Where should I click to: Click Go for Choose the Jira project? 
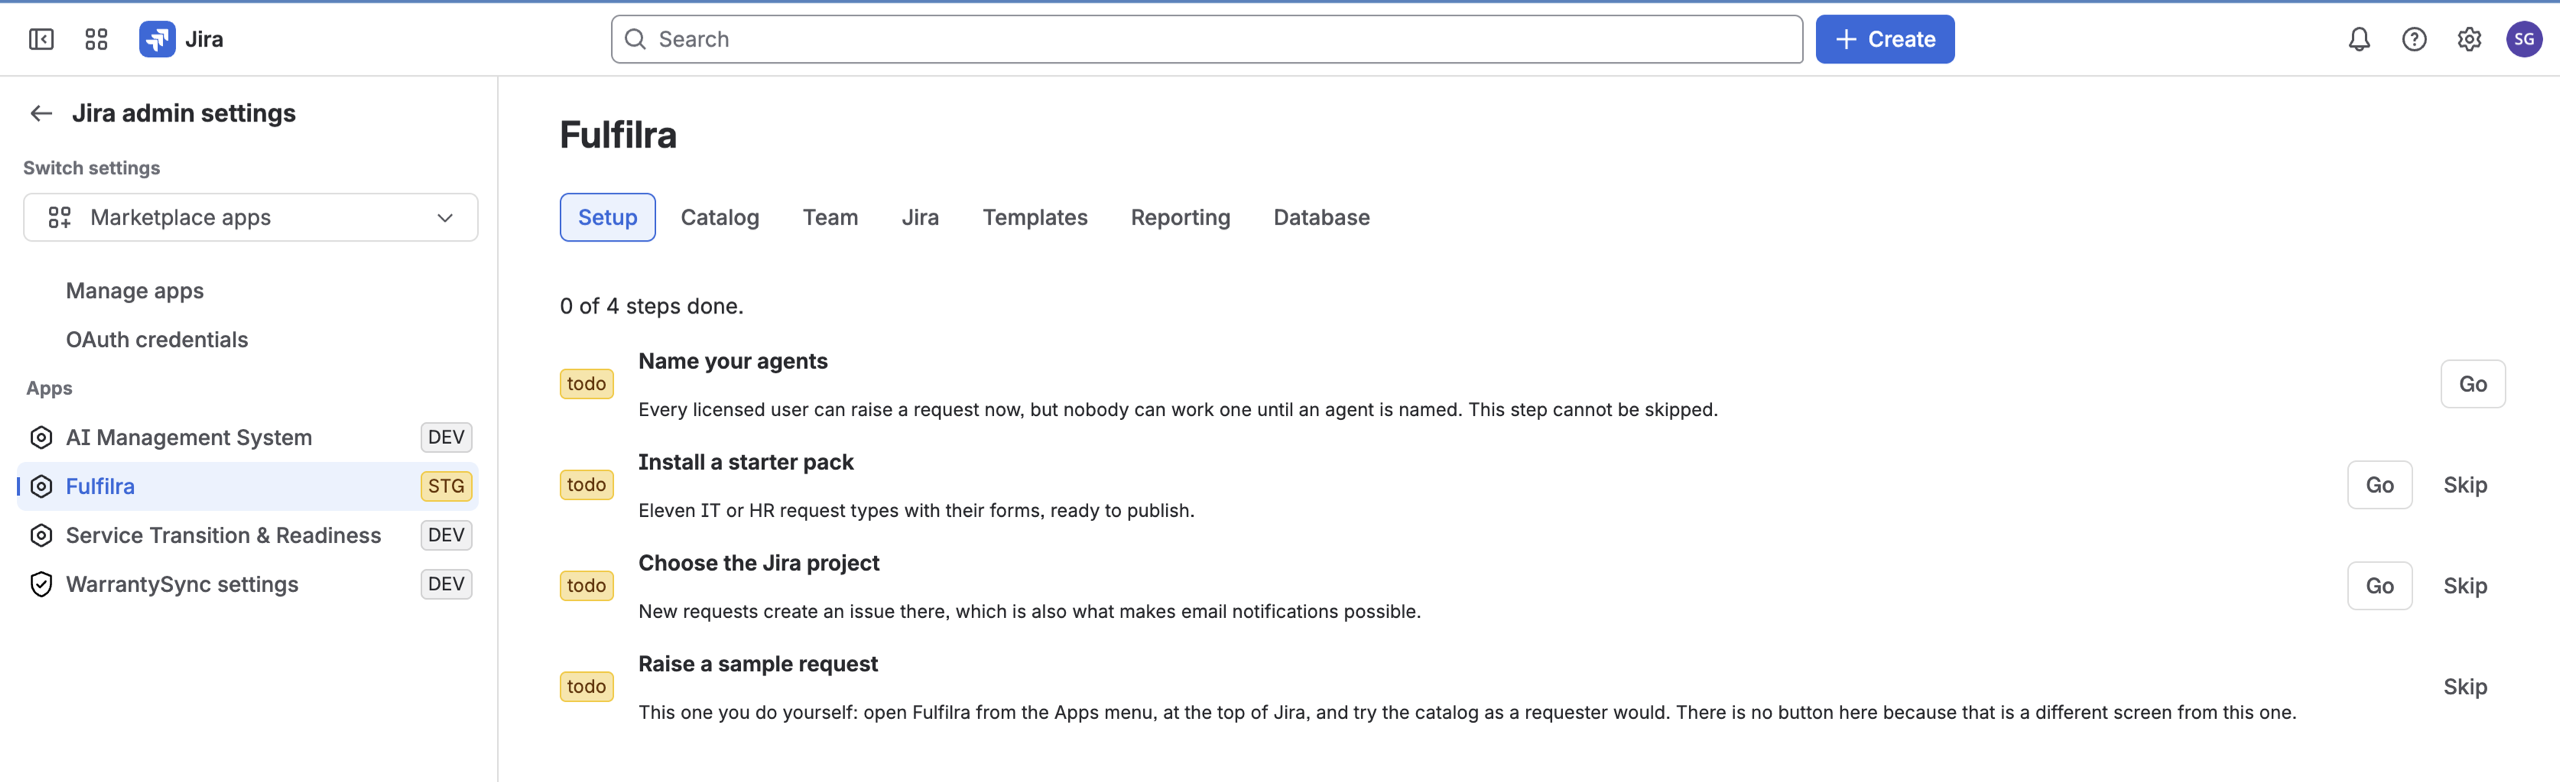(x=2379, y=586)
